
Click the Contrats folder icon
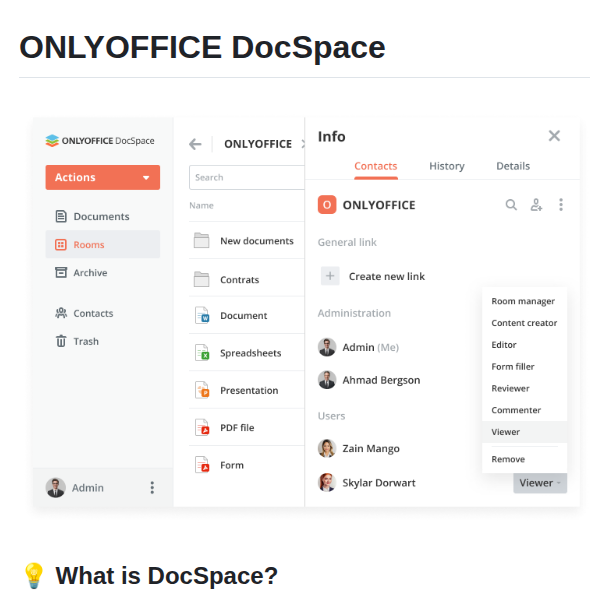coord(201,279)
